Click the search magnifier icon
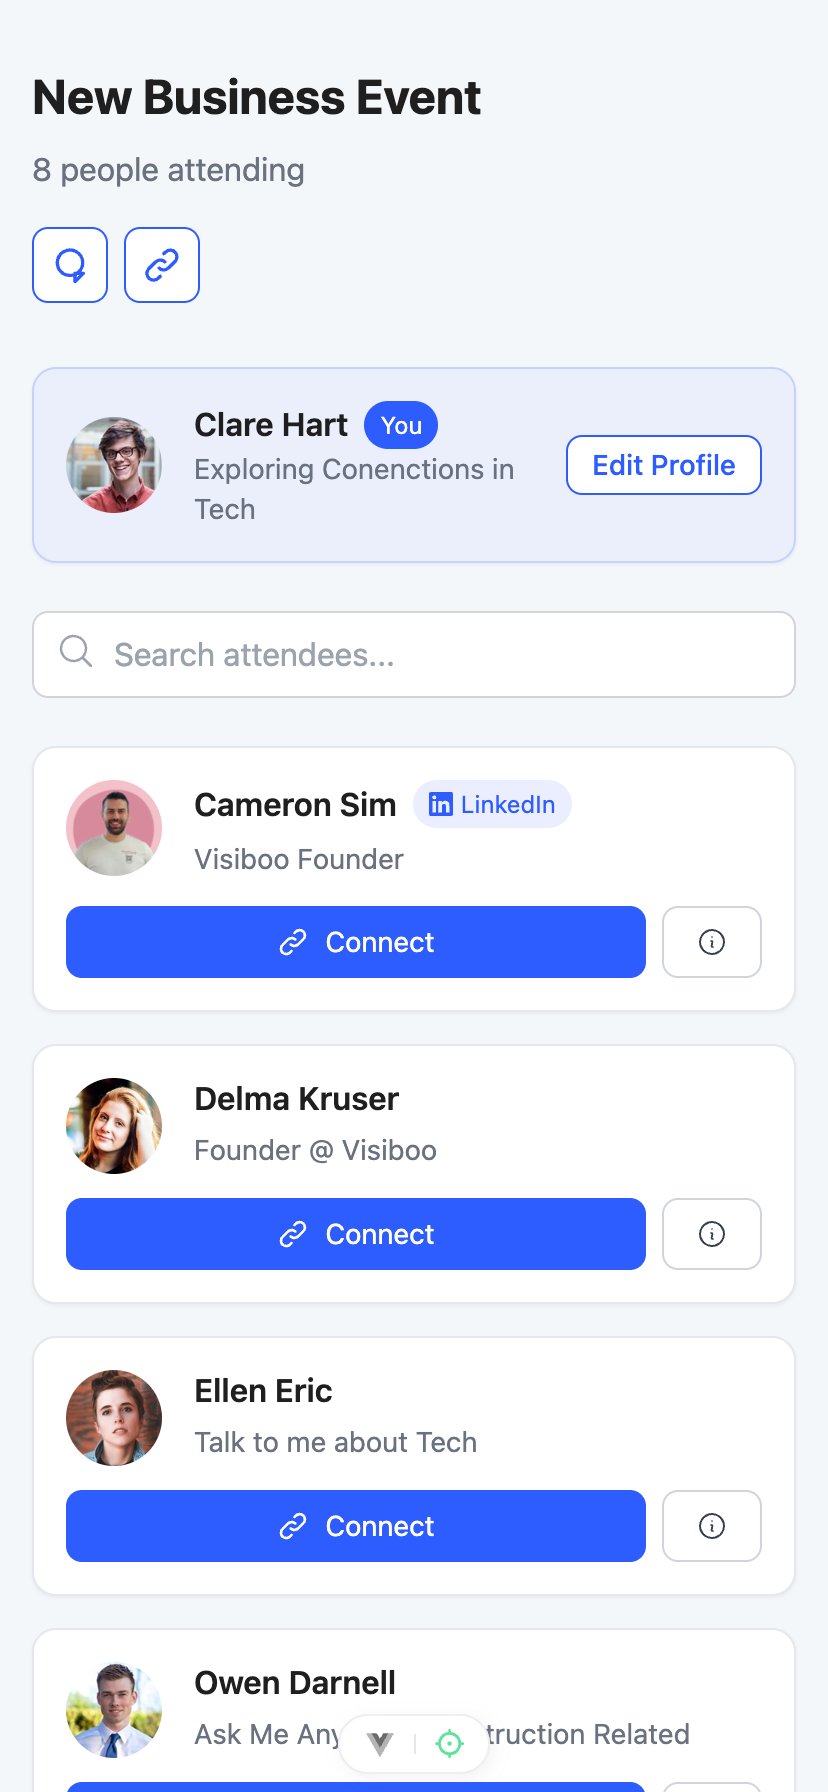The image size is (828, 1792). [76, 651]
